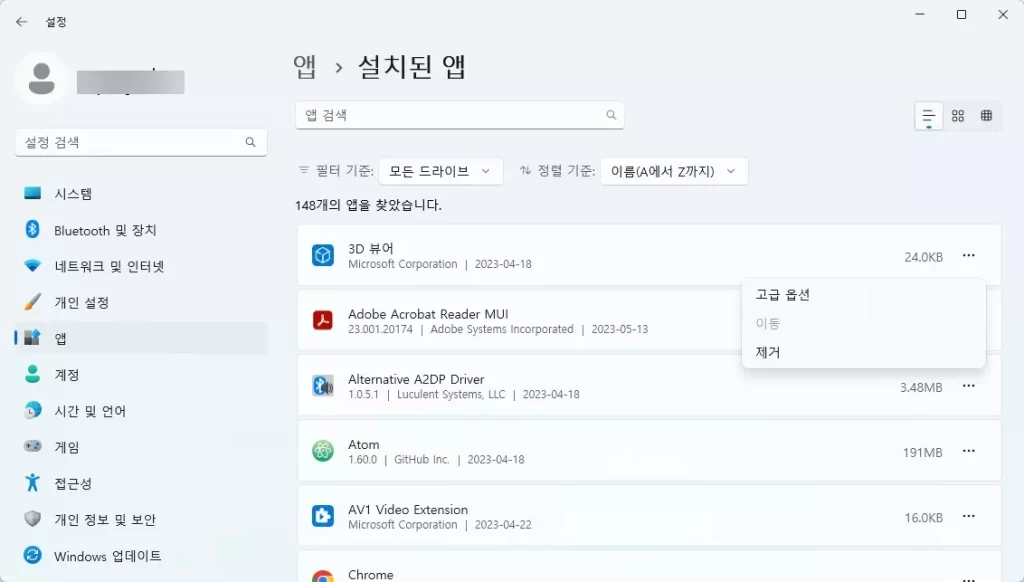This screenshot has width=1024, height=582.
Task: Open more options for 3D 뷰어
Action: coord(968,255)
